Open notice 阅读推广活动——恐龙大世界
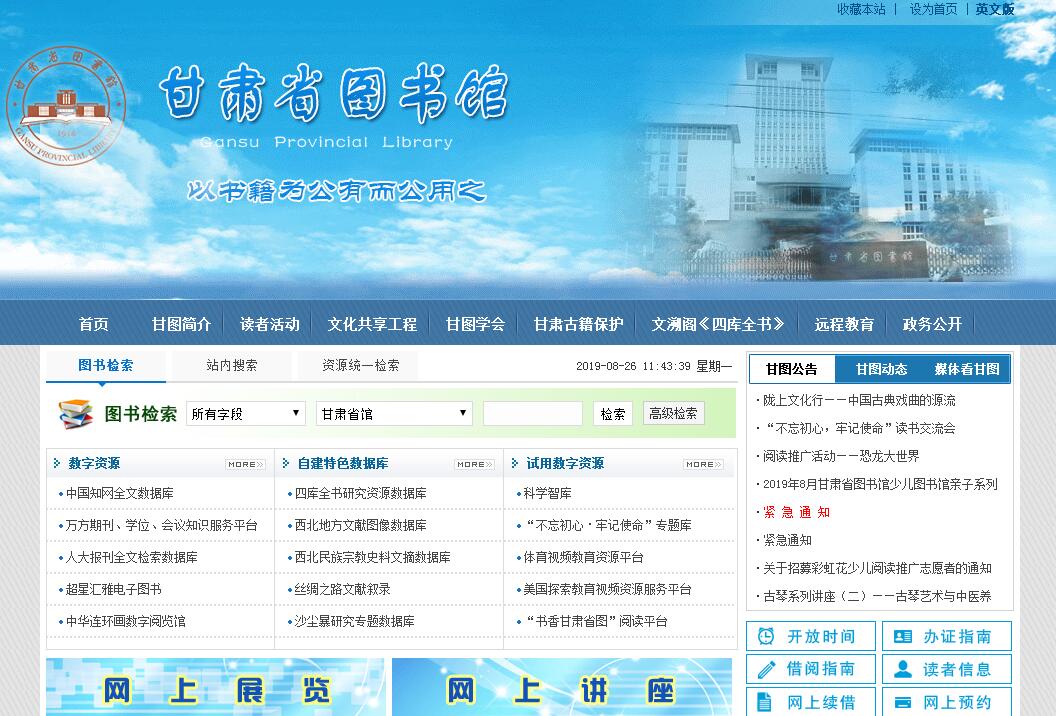Screen dimensions: 1056x716 pos(841,456)
